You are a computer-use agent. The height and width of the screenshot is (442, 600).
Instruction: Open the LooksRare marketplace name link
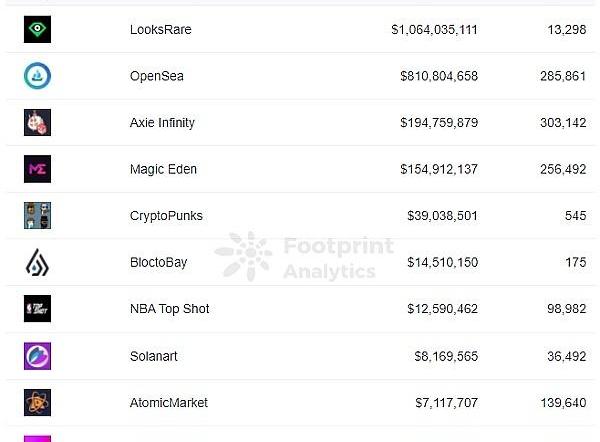coord(160,30)
